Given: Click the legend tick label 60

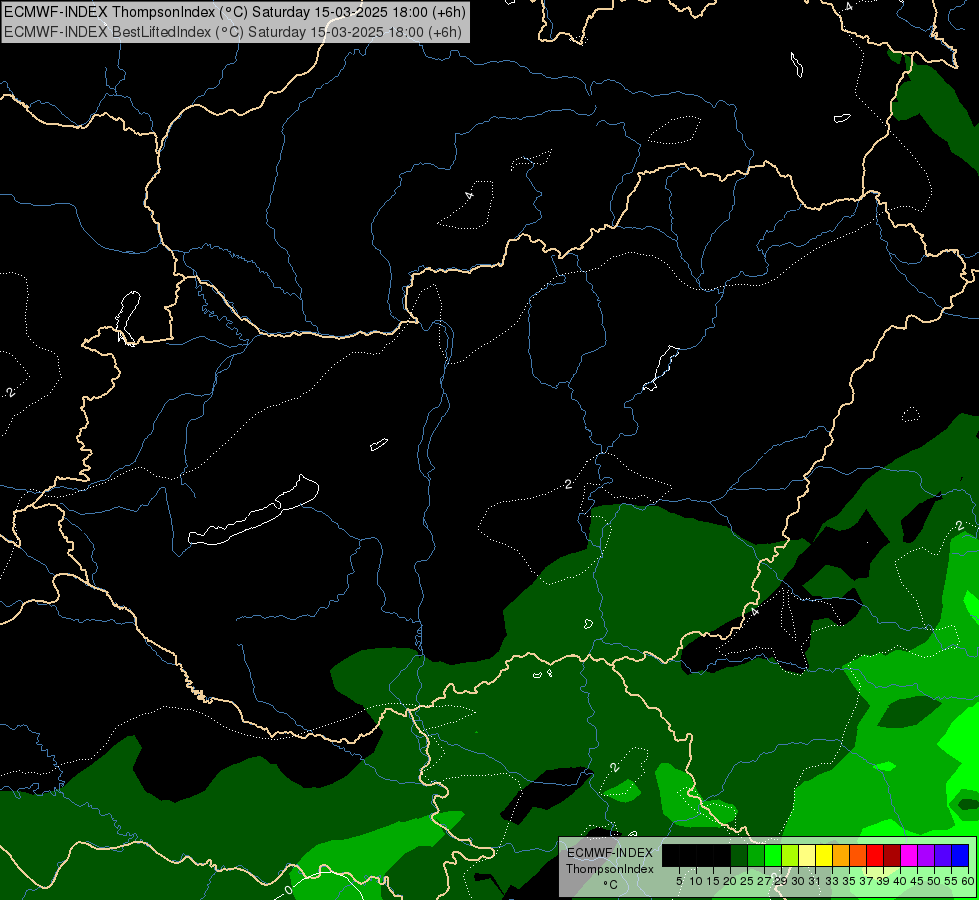Looking at the screenshot, I should coord(968,881).
